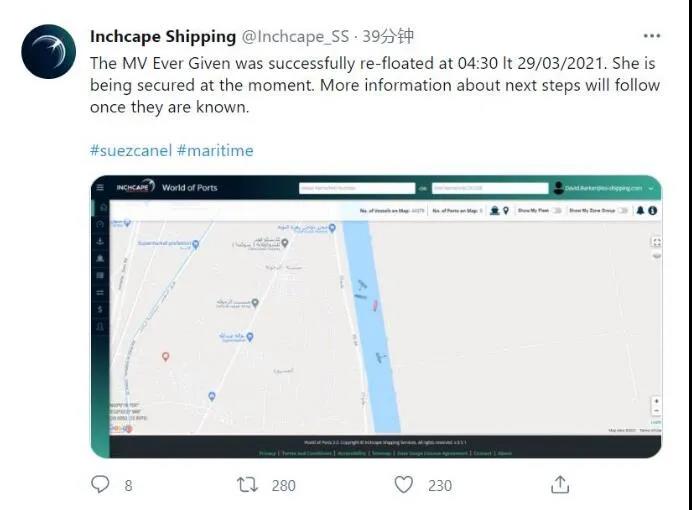Viewport: 692px width, 510px height.
Task: Select the anchor icon in the sidebar
Action: (x=100, y=241)
